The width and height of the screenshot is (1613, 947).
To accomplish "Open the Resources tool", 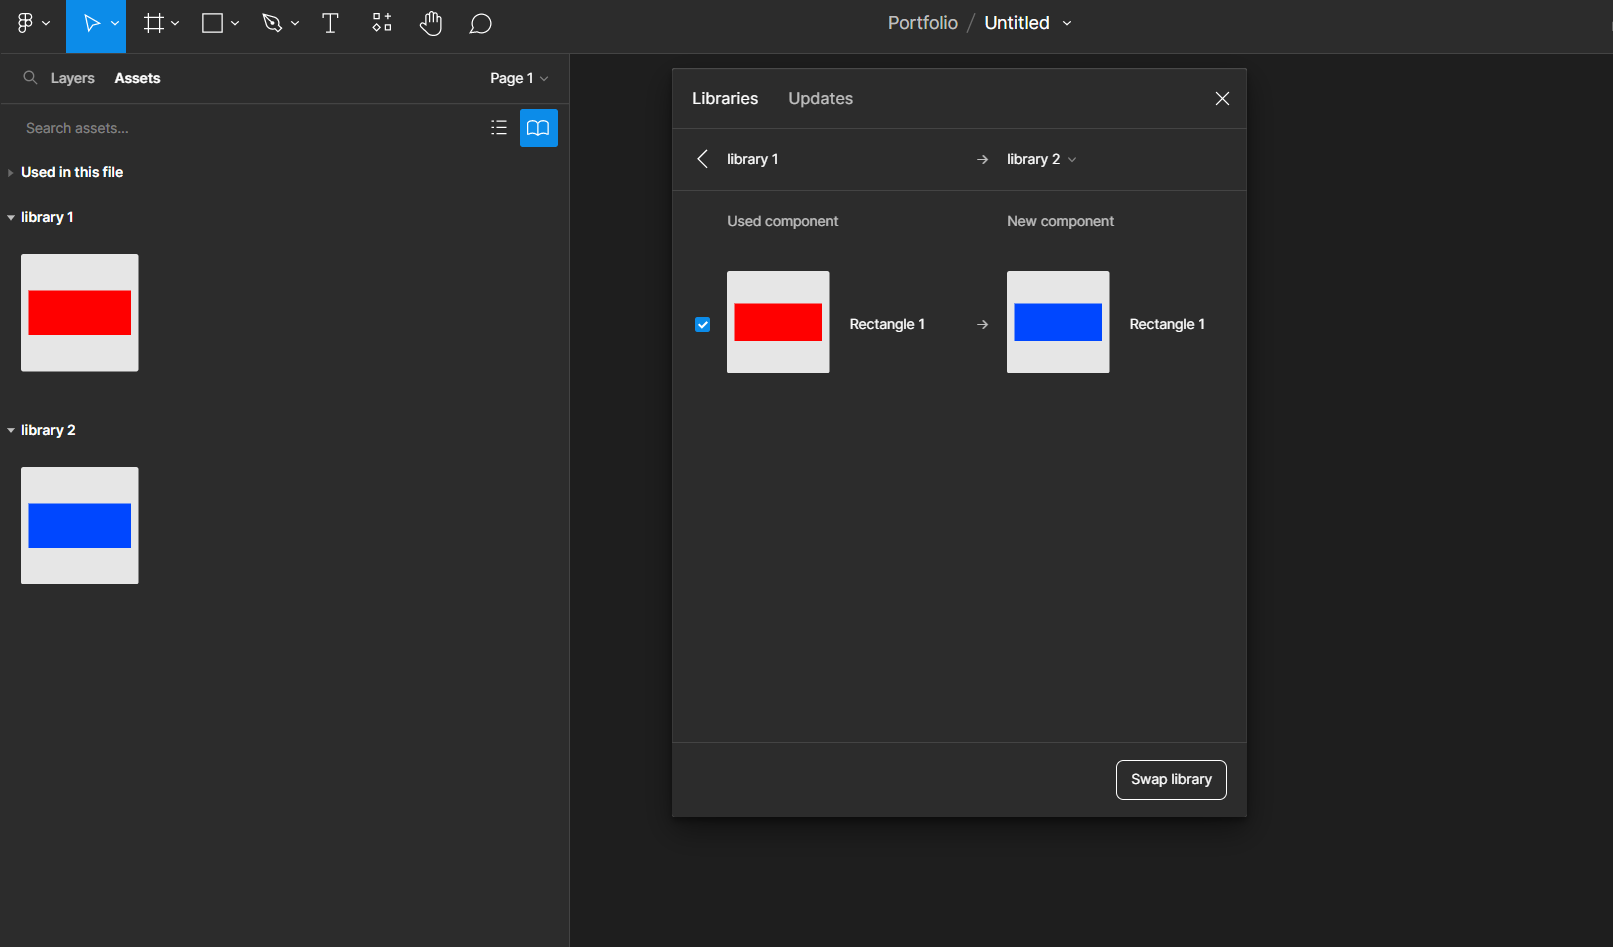I will (382, 23).
